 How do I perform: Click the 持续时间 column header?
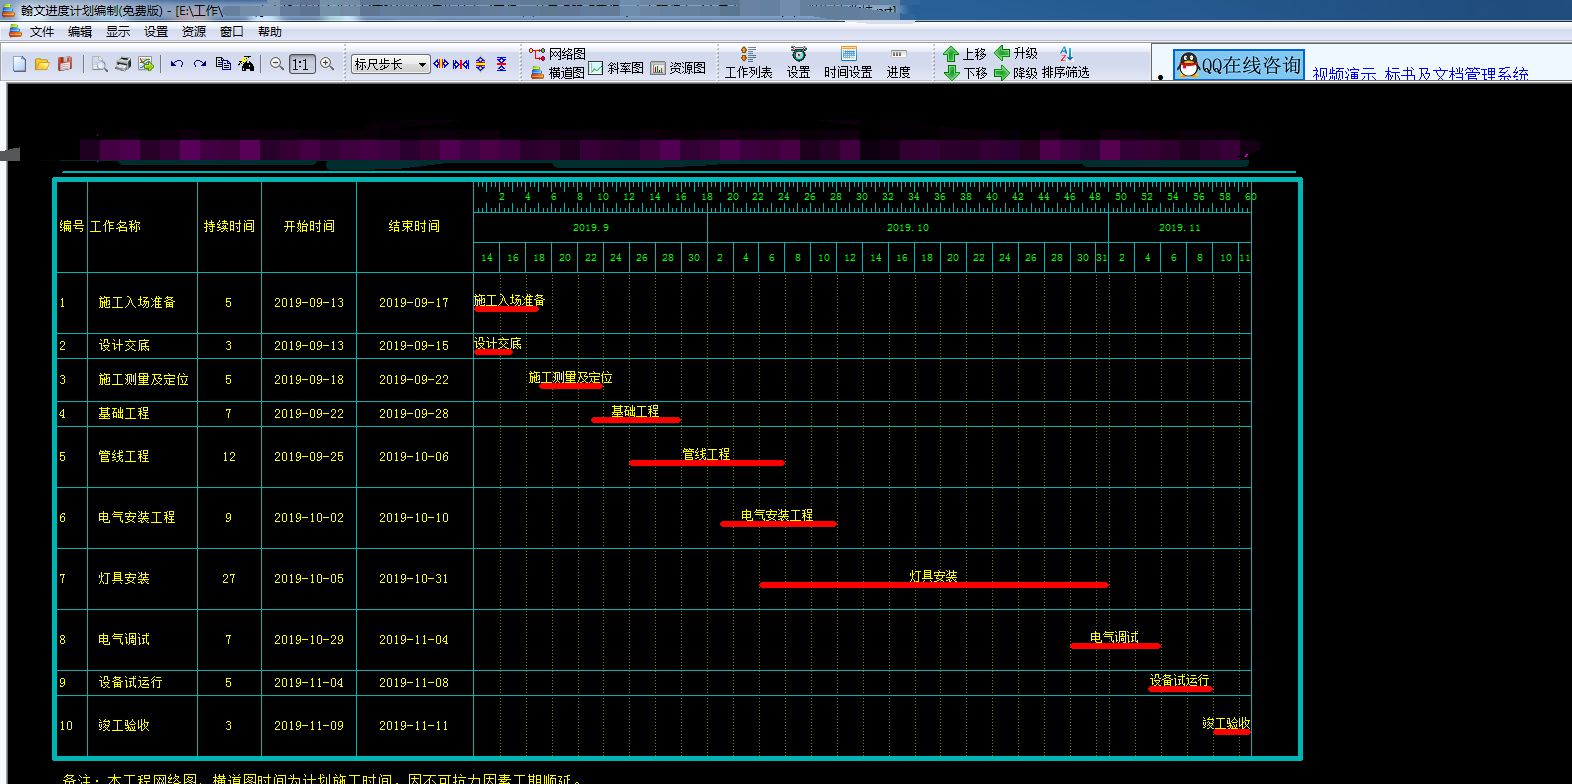[x=229, y=226]
